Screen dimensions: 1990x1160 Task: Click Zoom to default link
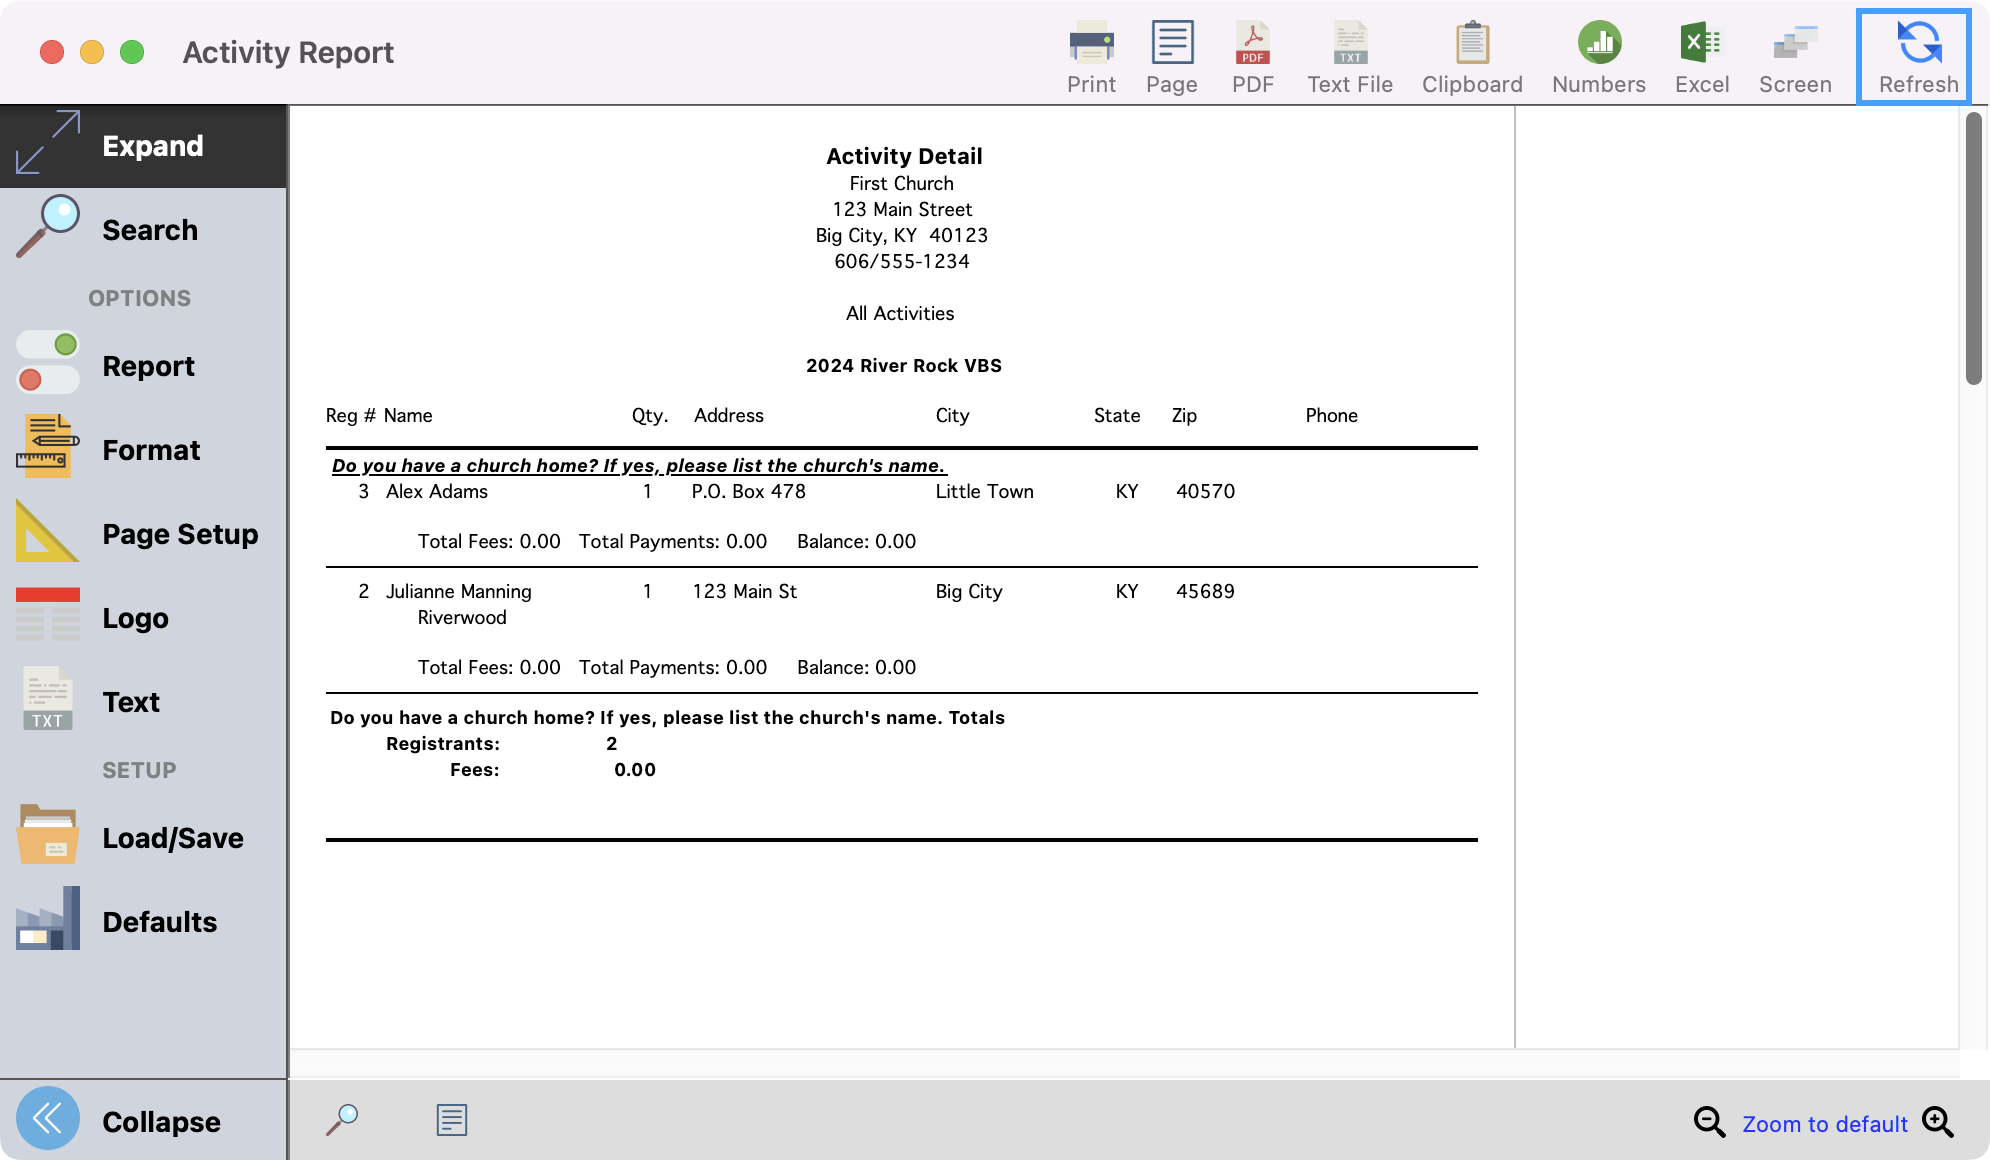pos(1824,1124)
